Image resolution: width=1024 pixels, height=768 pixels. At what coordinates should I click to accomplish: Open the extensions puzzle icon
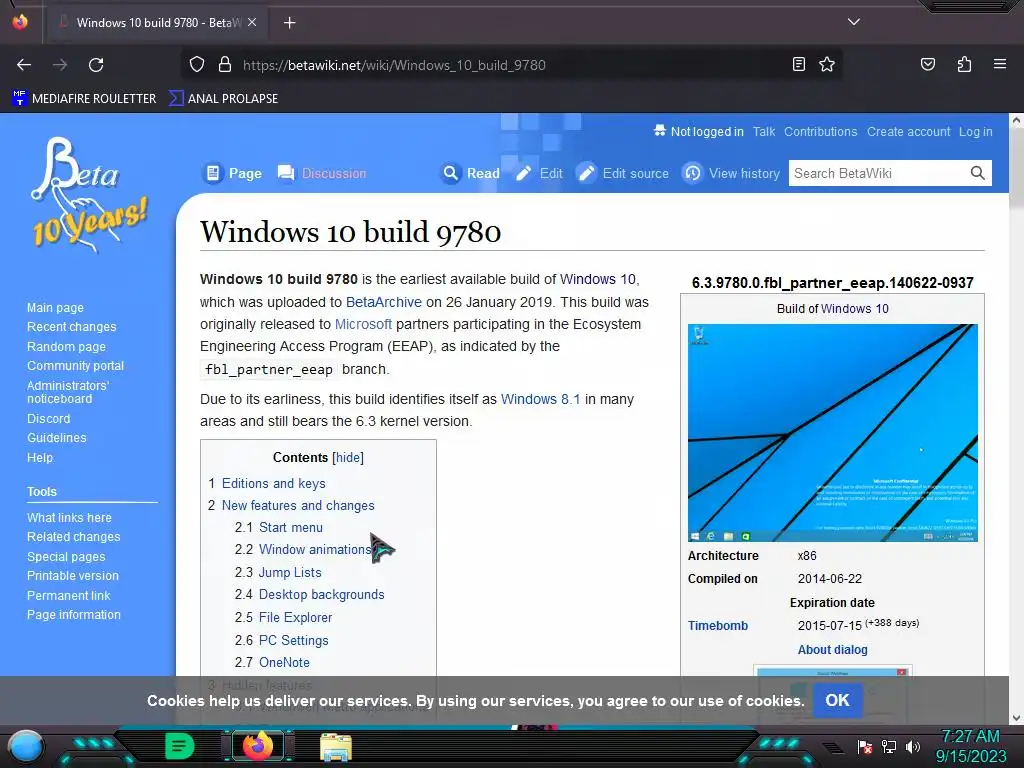click(964, 65)
